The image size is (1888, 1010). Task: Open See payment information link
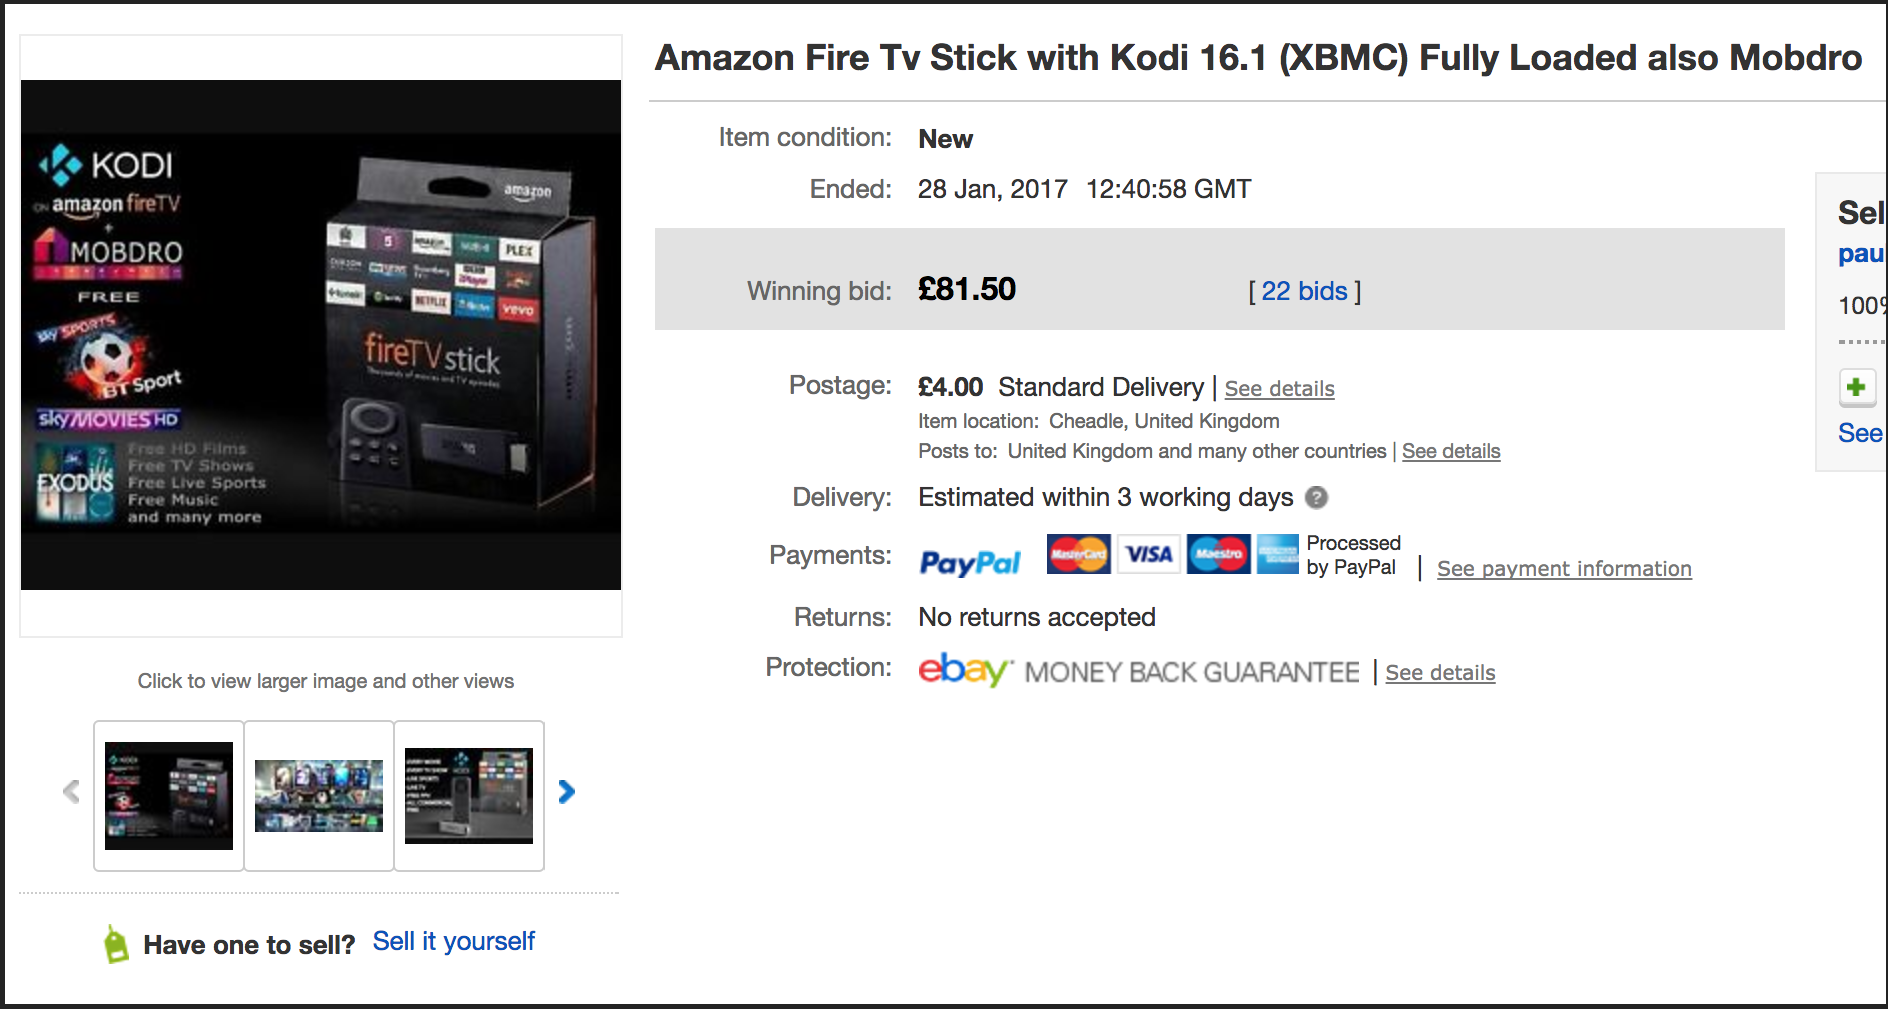click(1563, 569)
